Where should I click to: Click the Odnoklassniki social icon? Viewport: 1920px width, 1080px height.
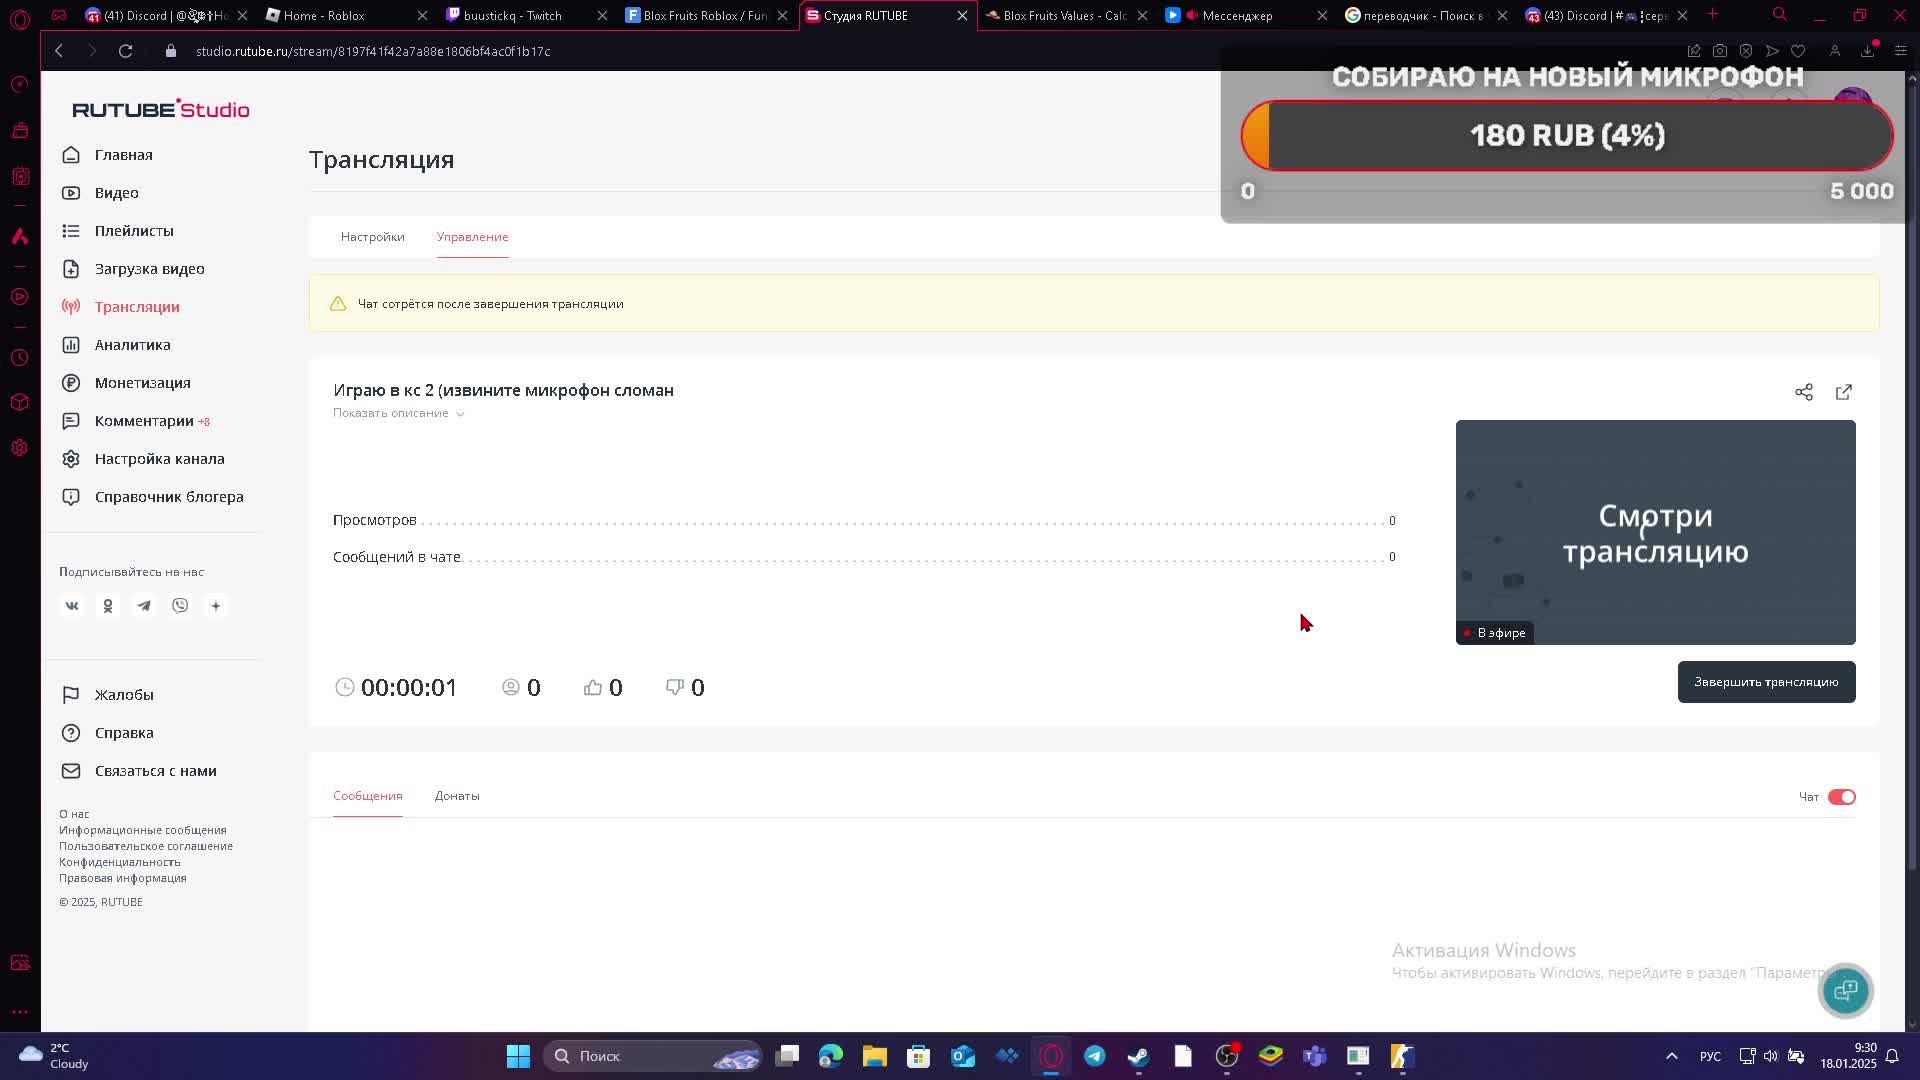108,606
